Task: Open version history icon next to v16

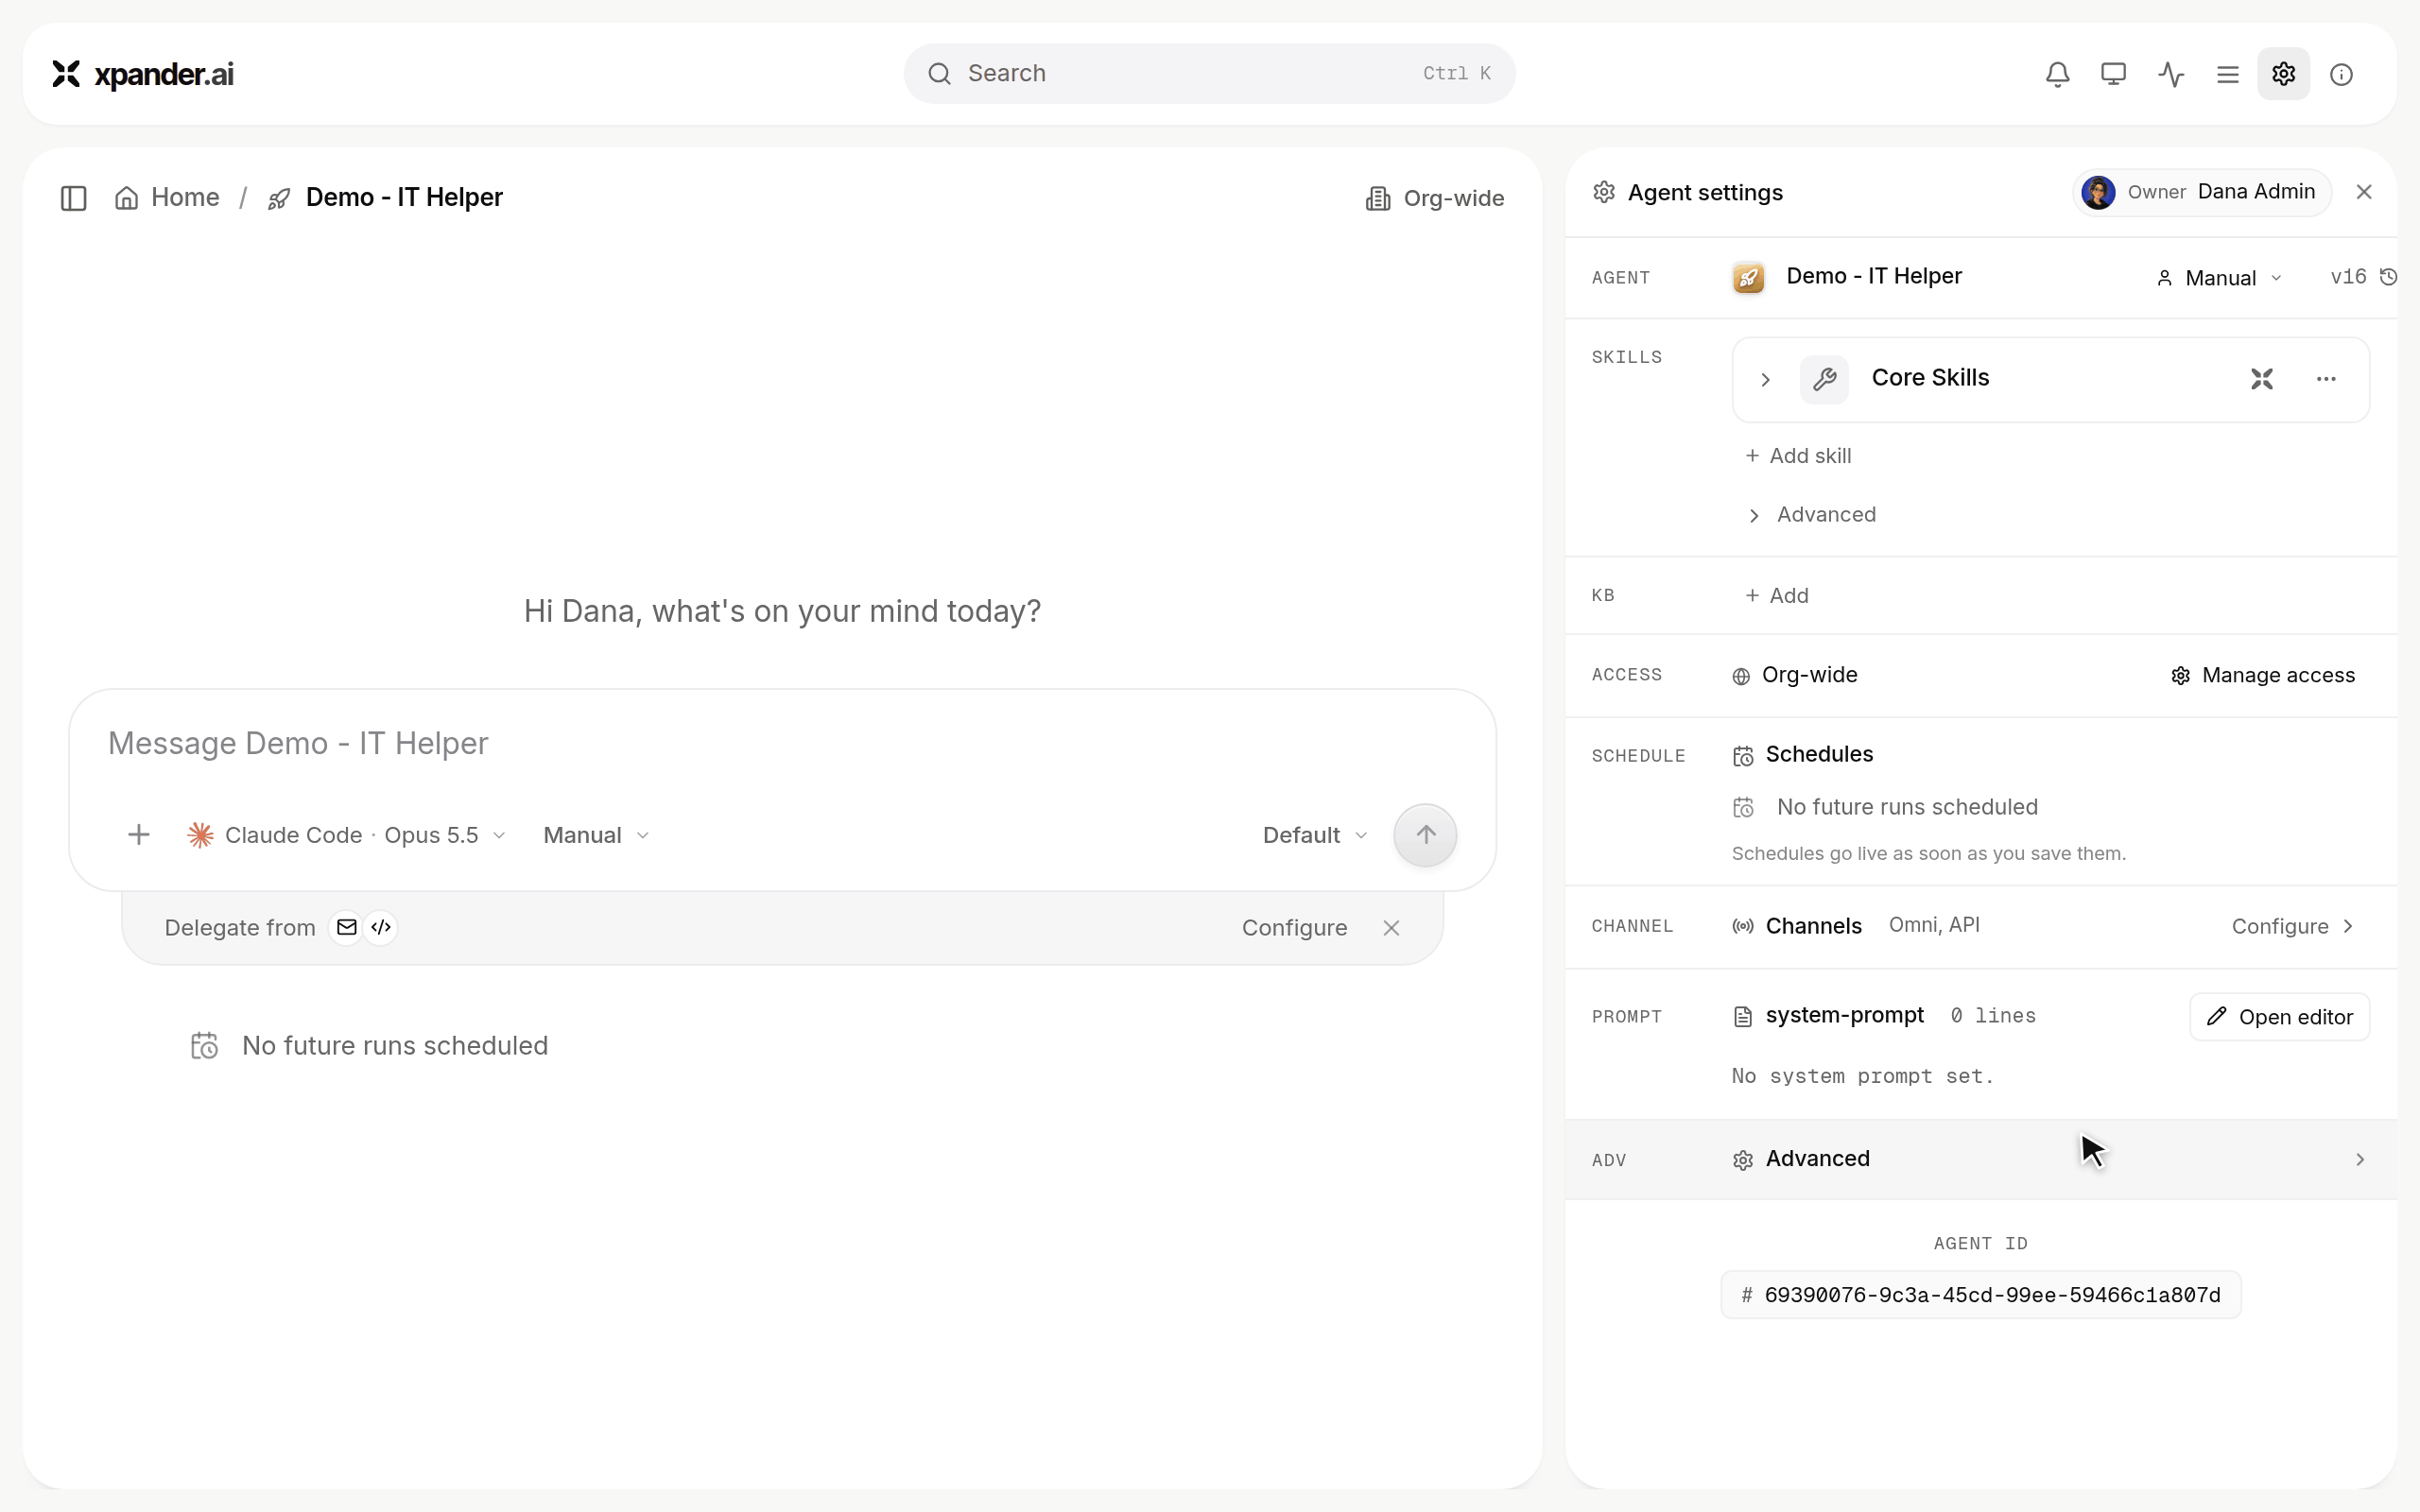Action: (2389, 277)
